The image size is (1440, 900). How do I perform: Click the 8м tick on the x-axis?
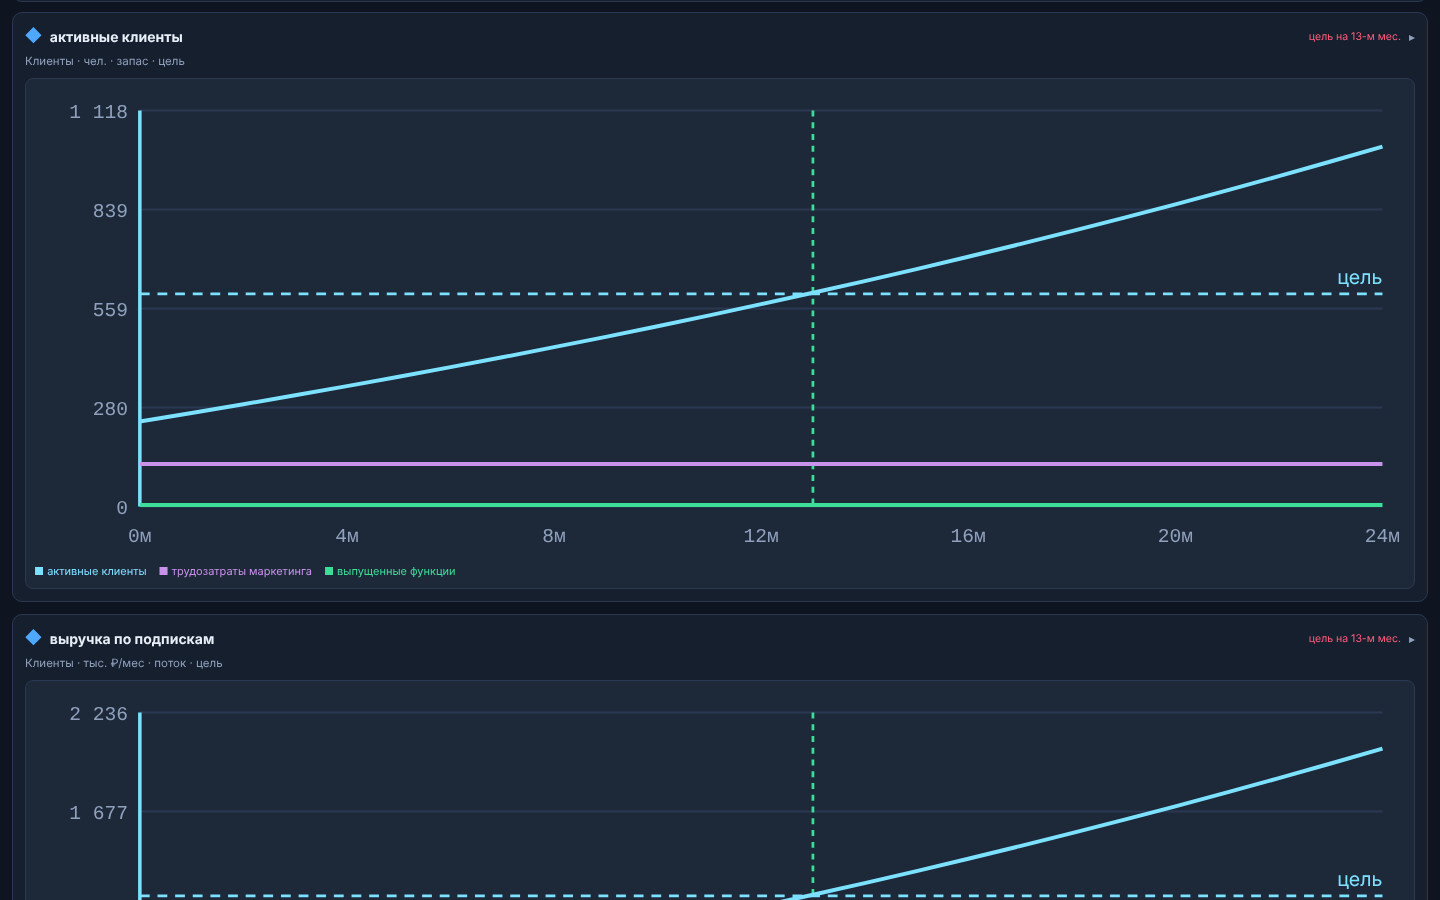tap(554, 536)
